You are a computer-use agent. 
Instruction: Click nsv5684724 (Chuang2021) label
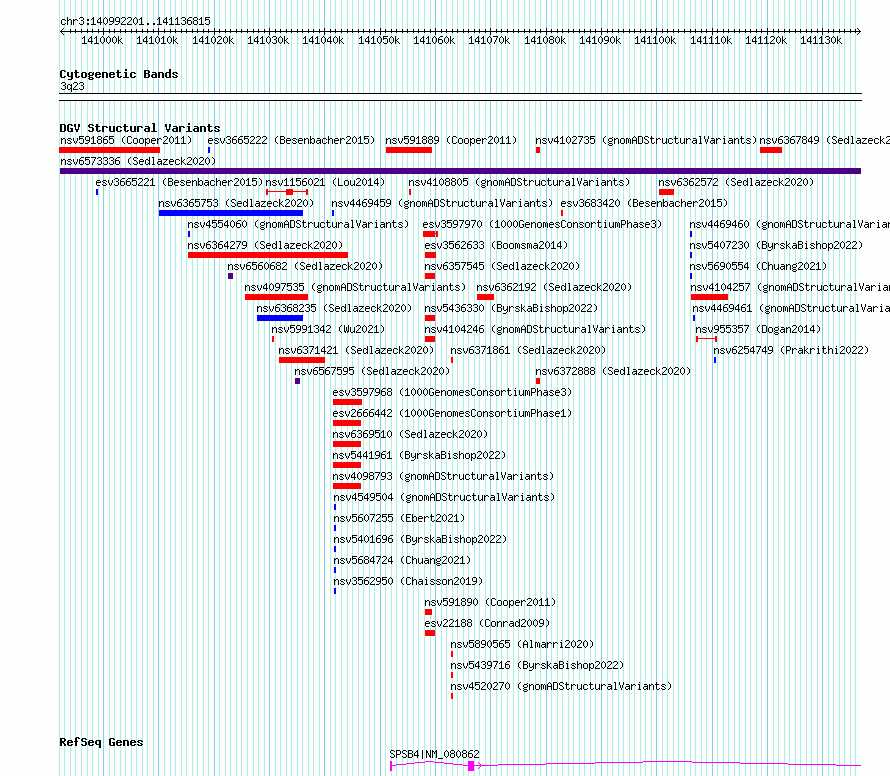click(402, 560)
